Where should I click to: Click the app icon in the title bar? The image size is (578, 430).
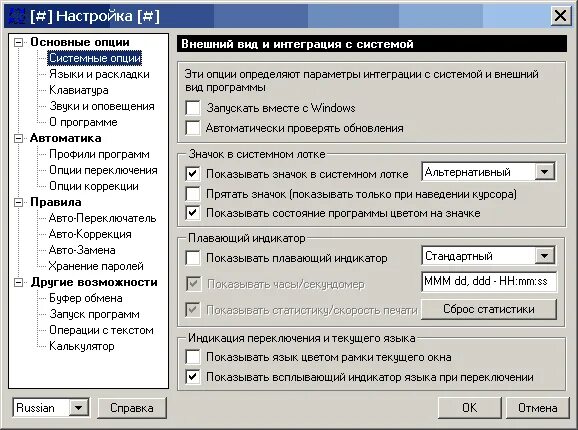17,16
